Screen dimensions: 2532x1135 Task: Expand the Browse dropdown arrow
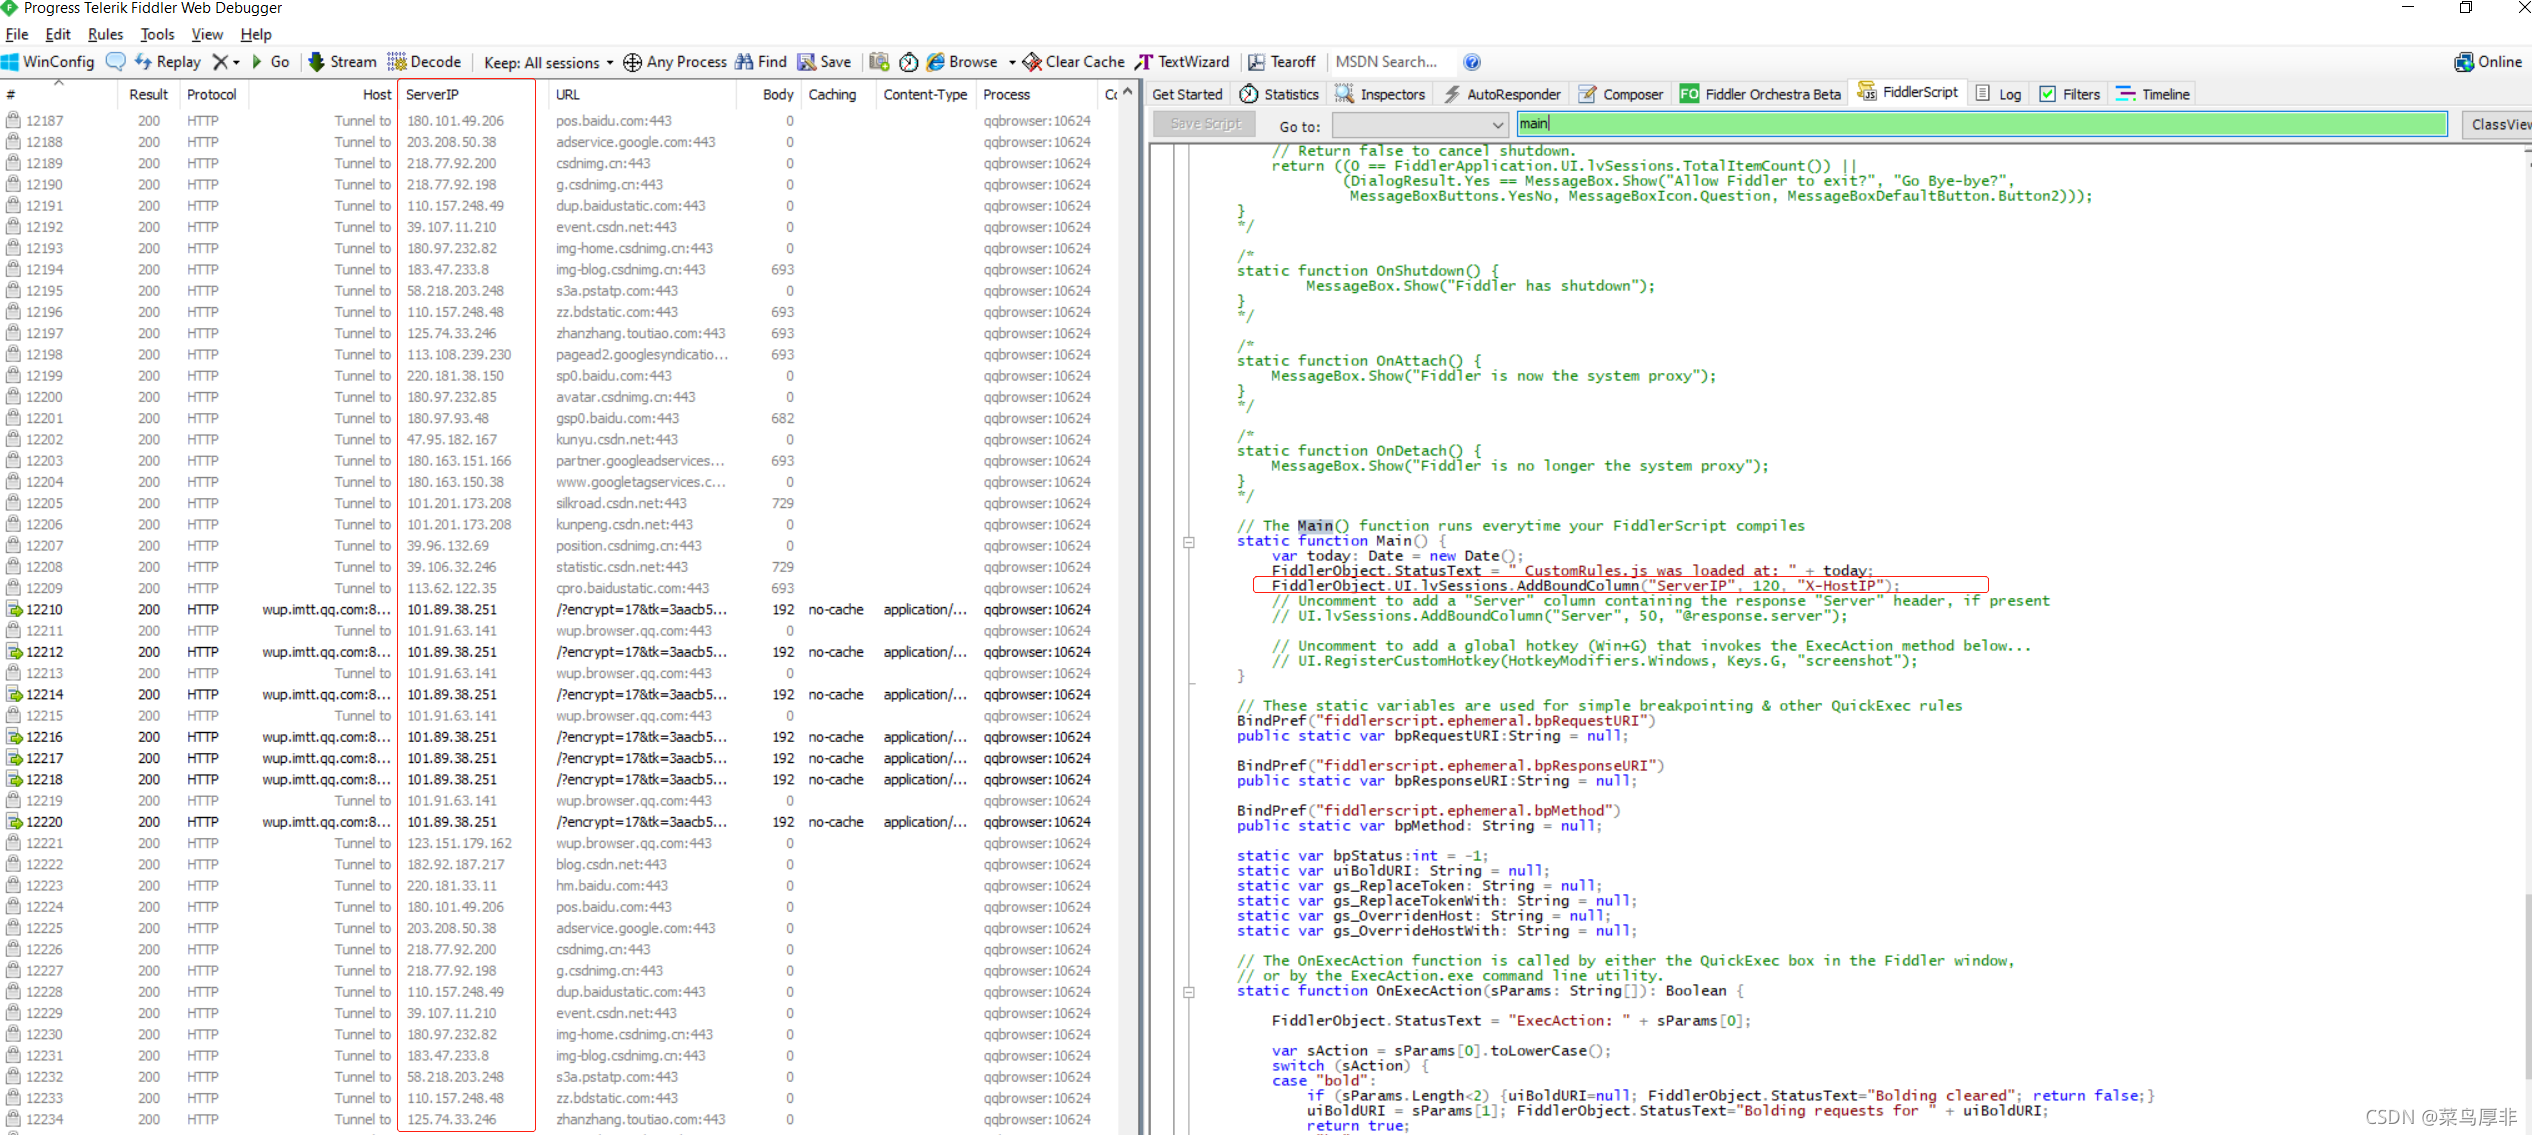(x=1012, y=63)
